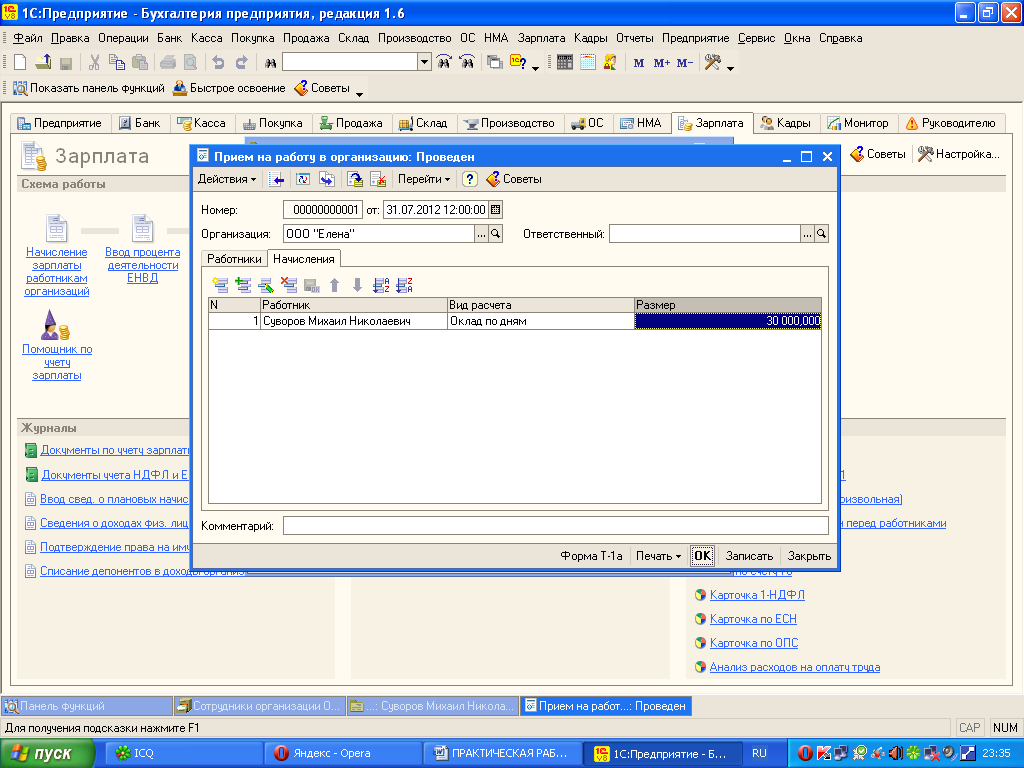Open the calculator icon in toolbar
This screenshot has width=1024, height=768.
point(565,63)
